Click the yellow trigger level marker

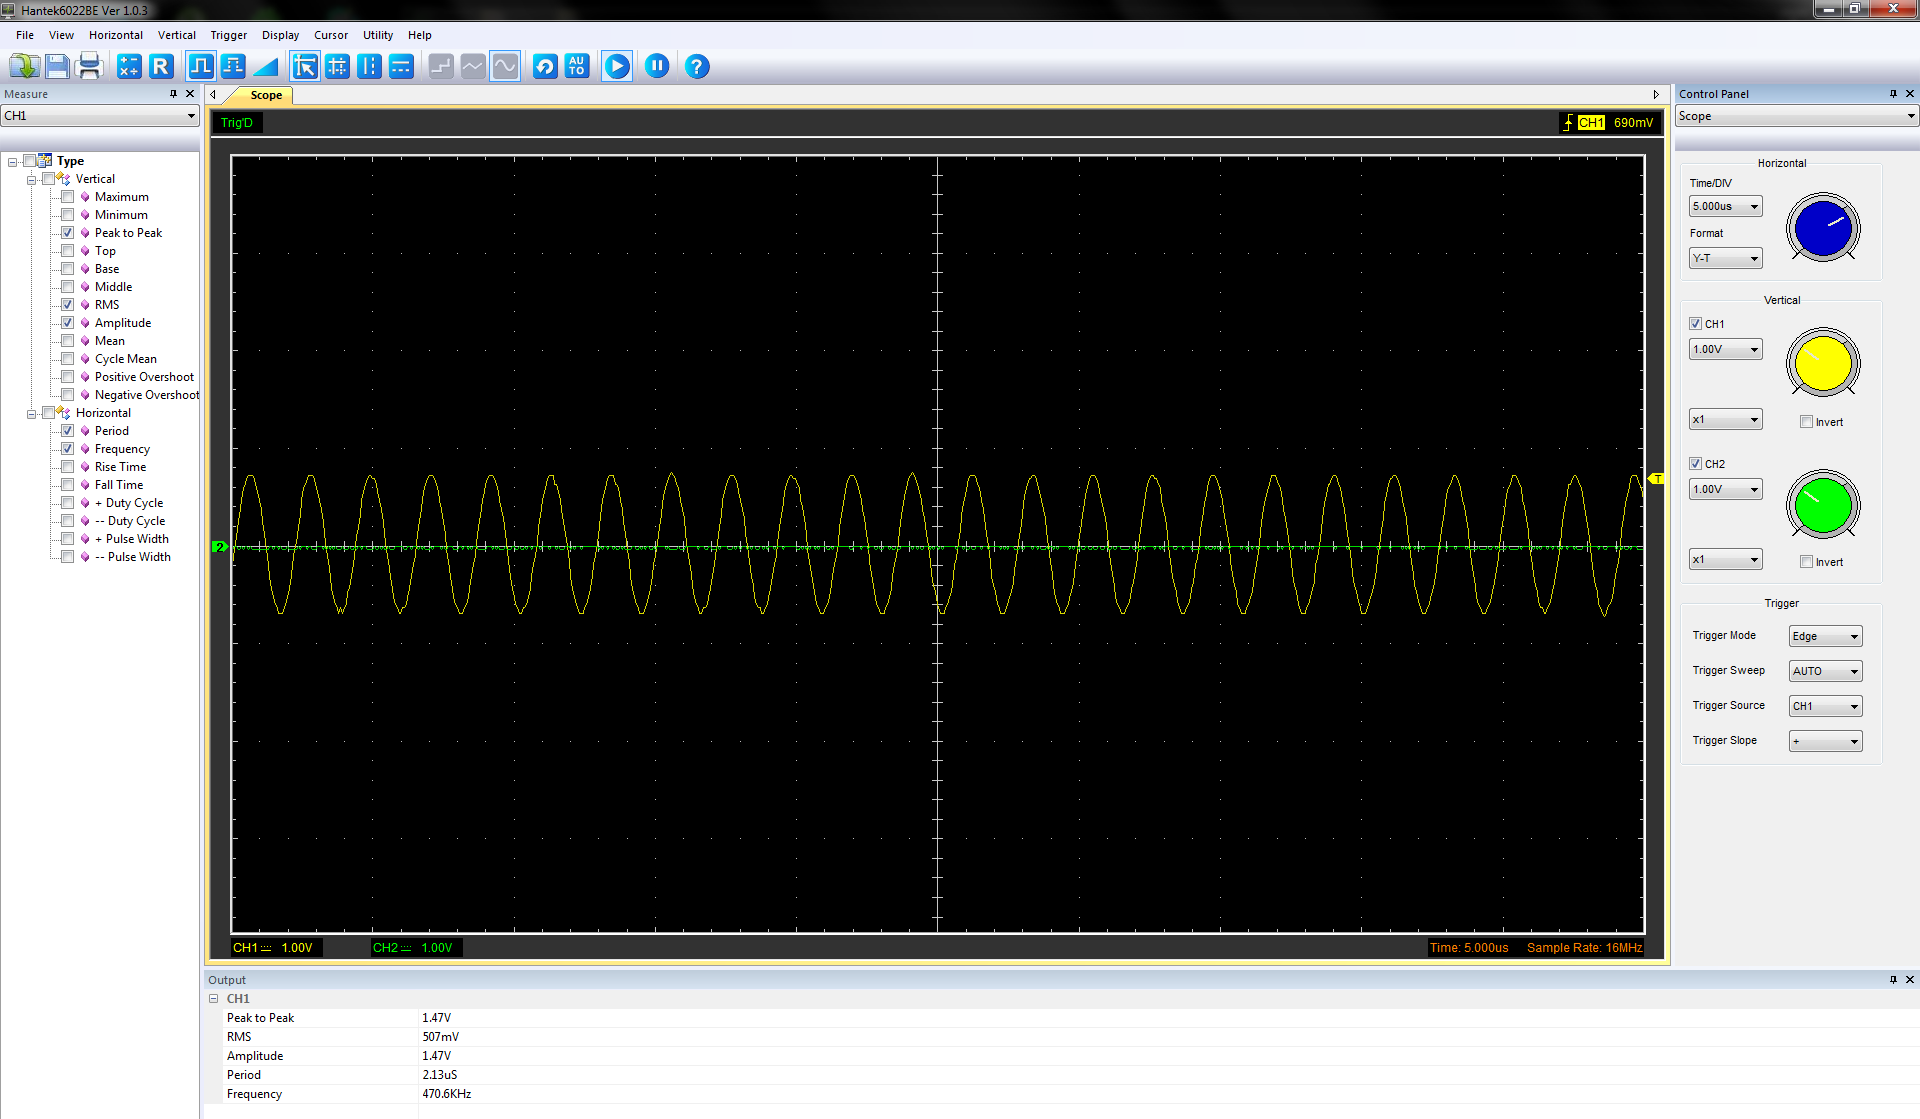click(1656, 479)
